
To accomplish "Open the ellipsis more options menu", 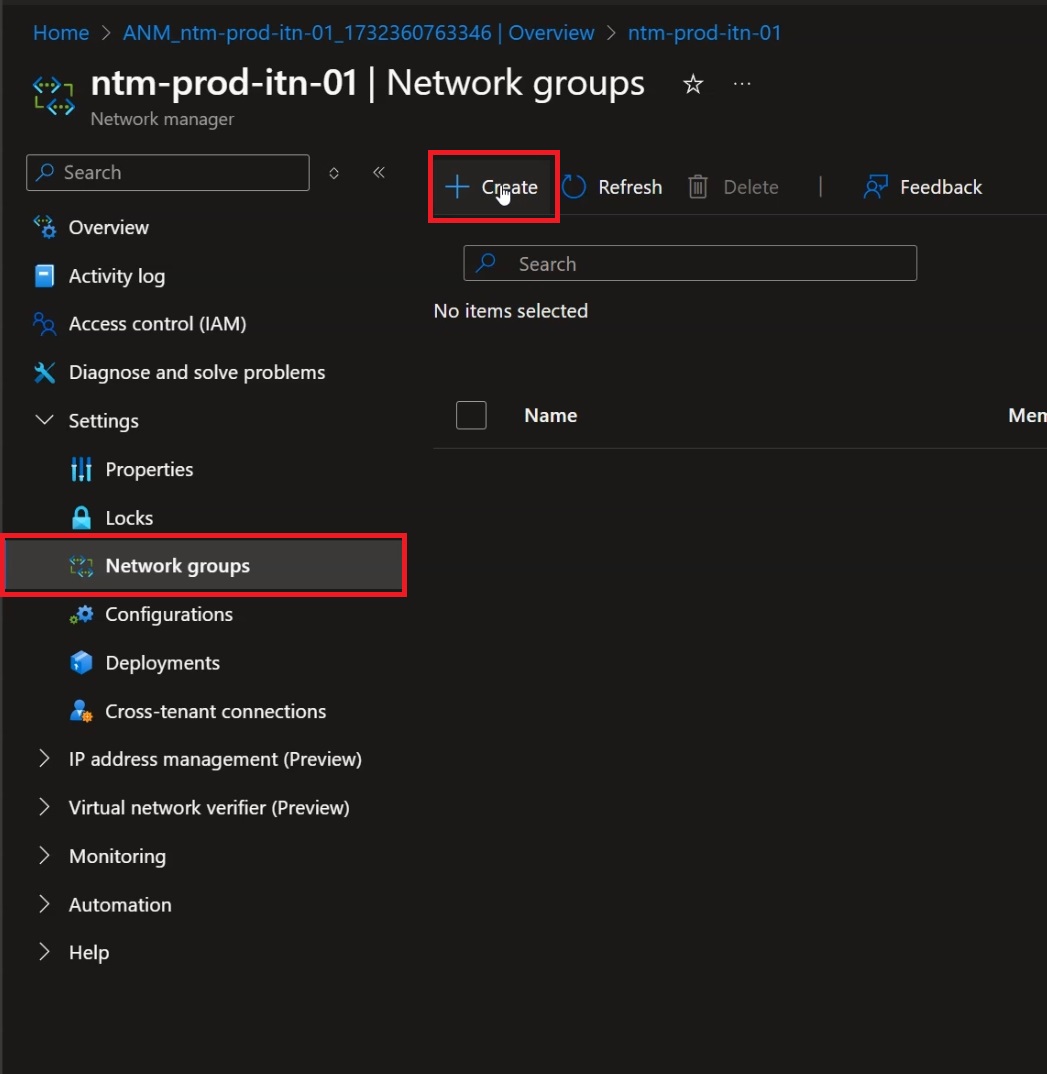I will coord(742,84).
